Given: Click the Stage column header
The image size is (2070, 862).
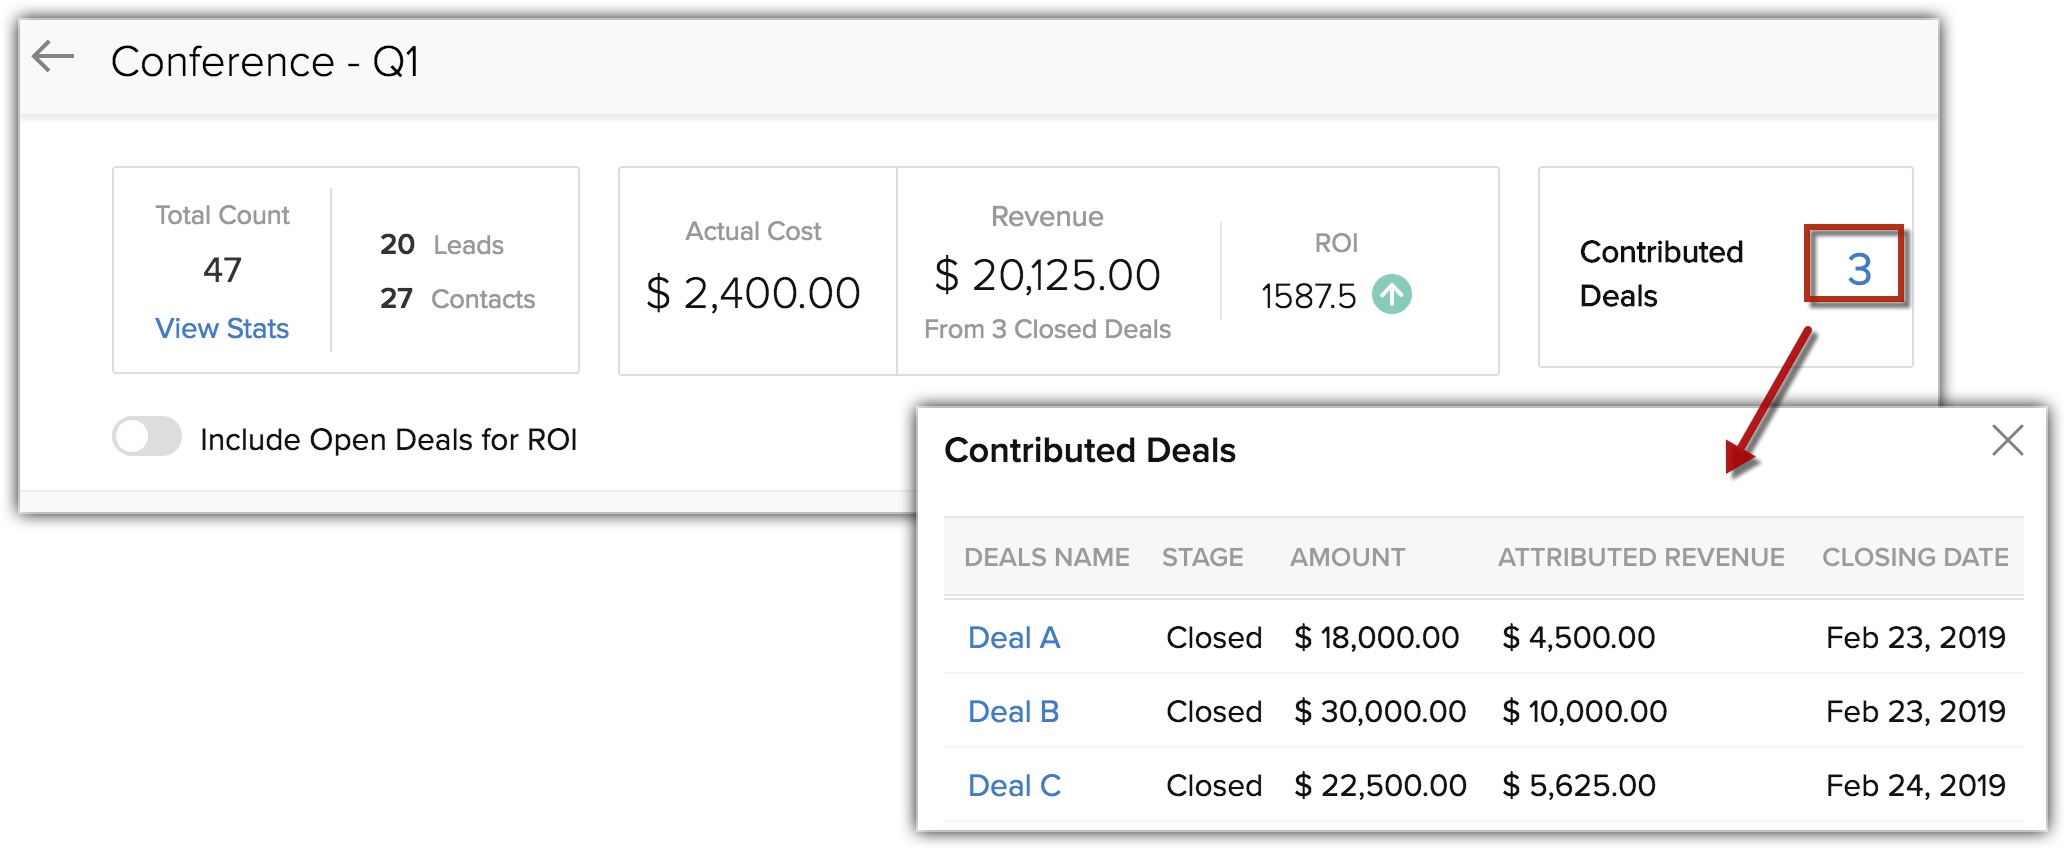Looking at the screenshot, I should pos(1202,557).
